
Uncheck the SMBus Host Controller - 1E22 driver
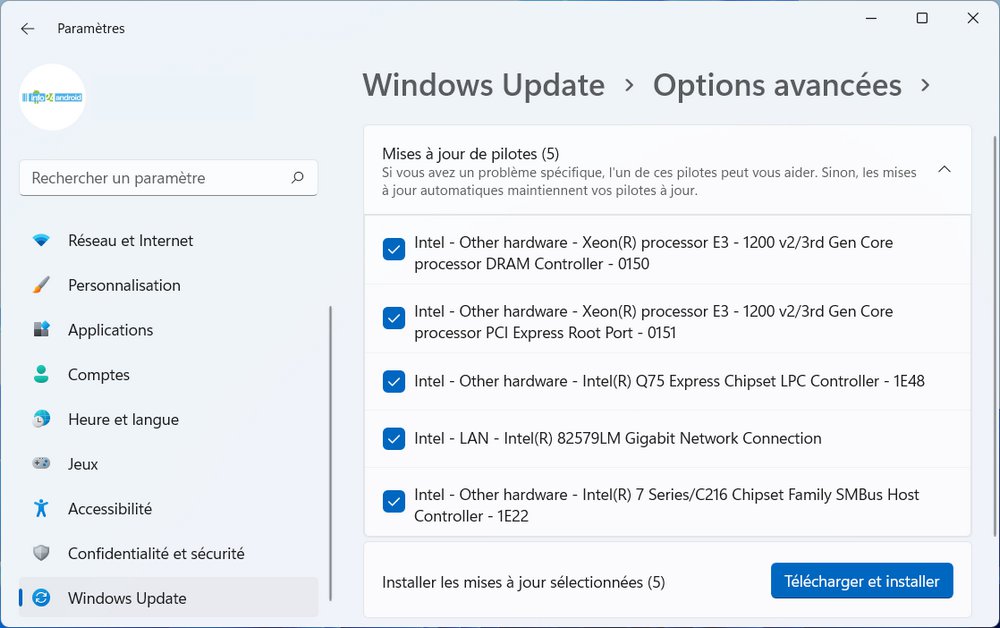coord(393,502)
